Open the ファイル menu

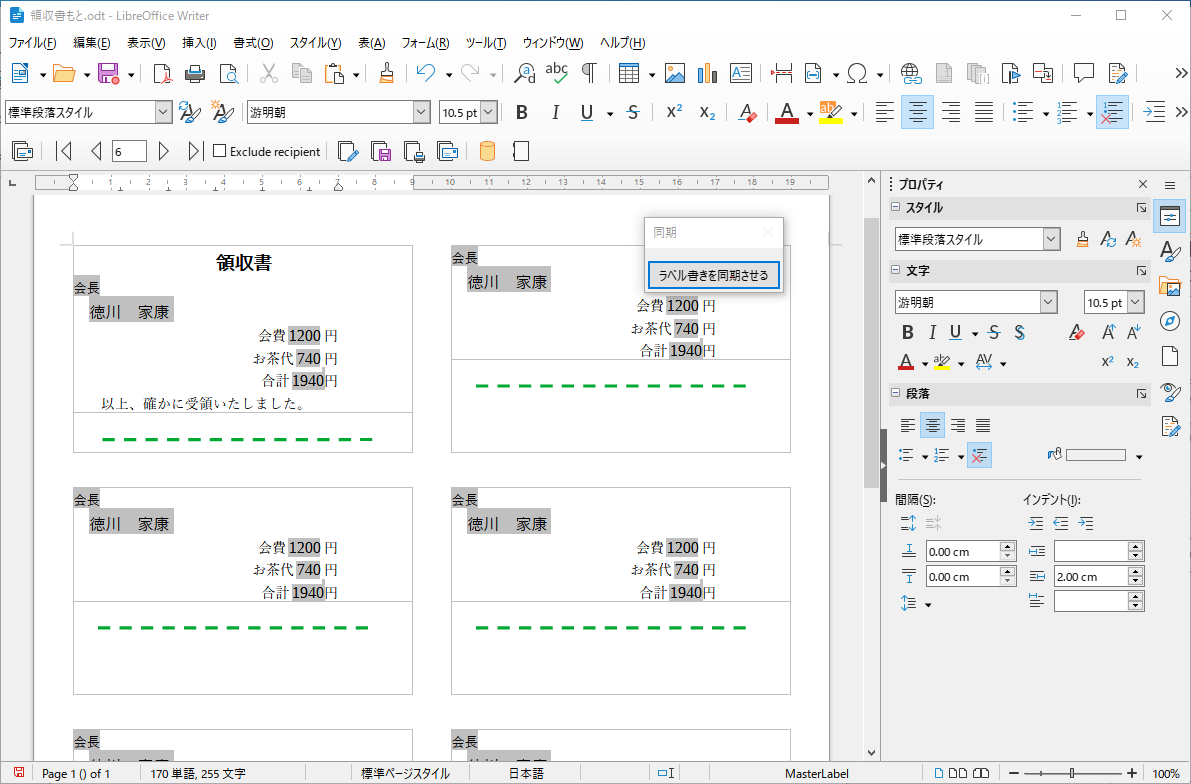tap(32, 43)
